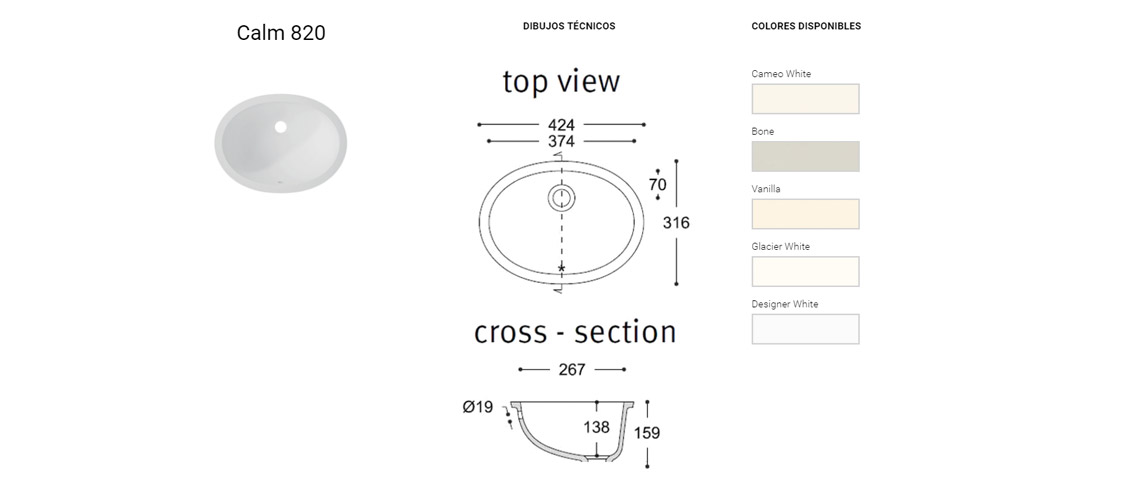The image size is (1140, 487).
Task: Click the Colores Disponibles heading
Action: tap(806, 26)
